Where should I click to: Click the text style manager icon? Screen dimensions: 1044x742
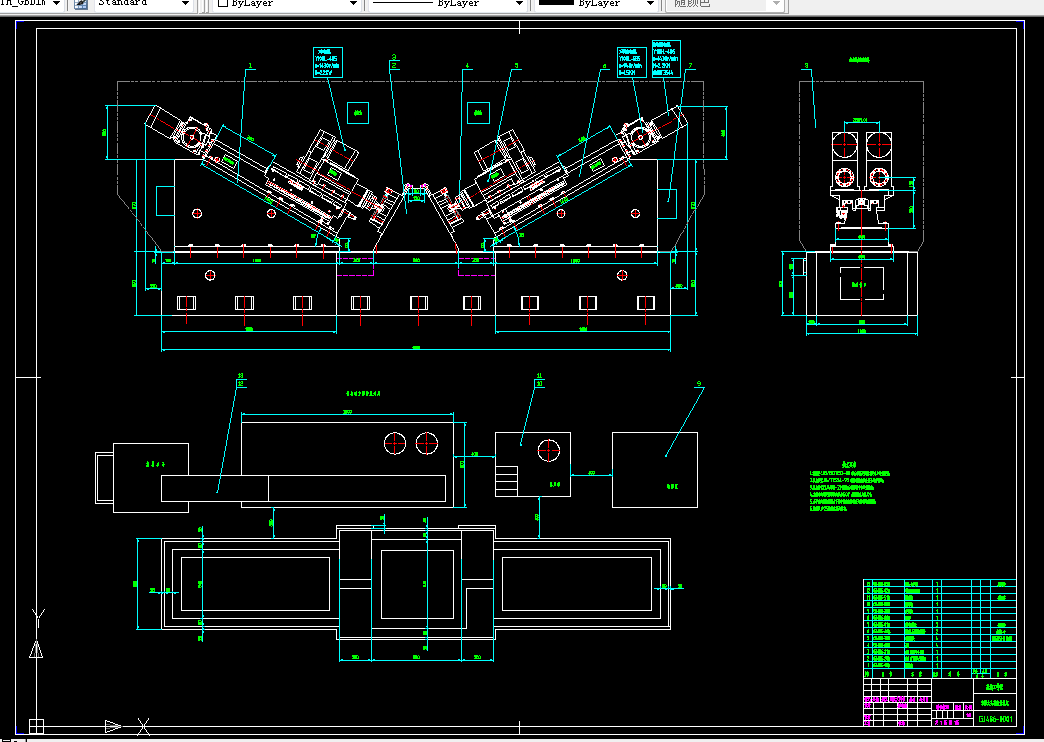tap(81, 4)
